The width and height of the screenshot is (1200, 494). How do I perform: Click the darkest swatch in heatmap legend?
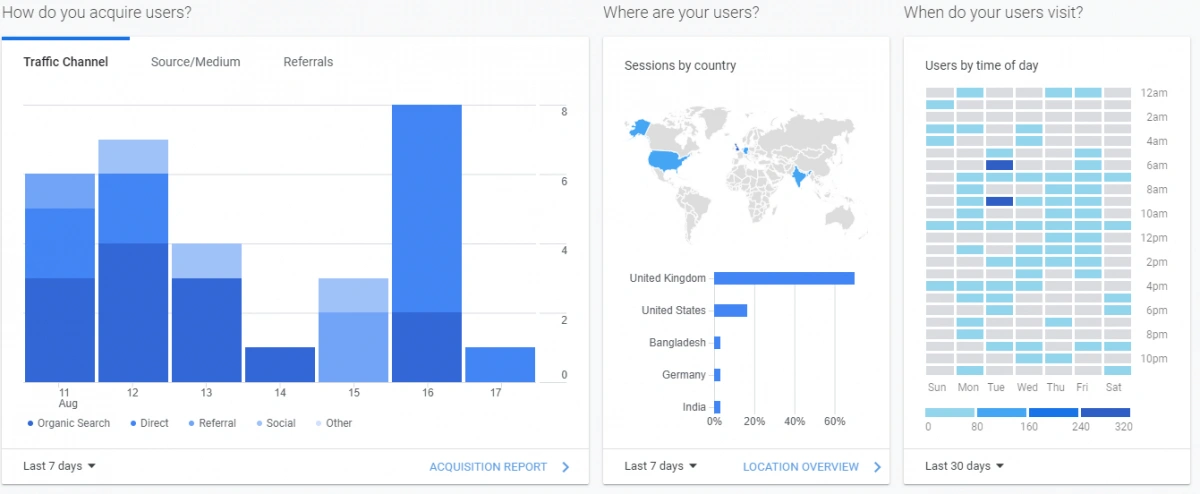coord(1105,412)
